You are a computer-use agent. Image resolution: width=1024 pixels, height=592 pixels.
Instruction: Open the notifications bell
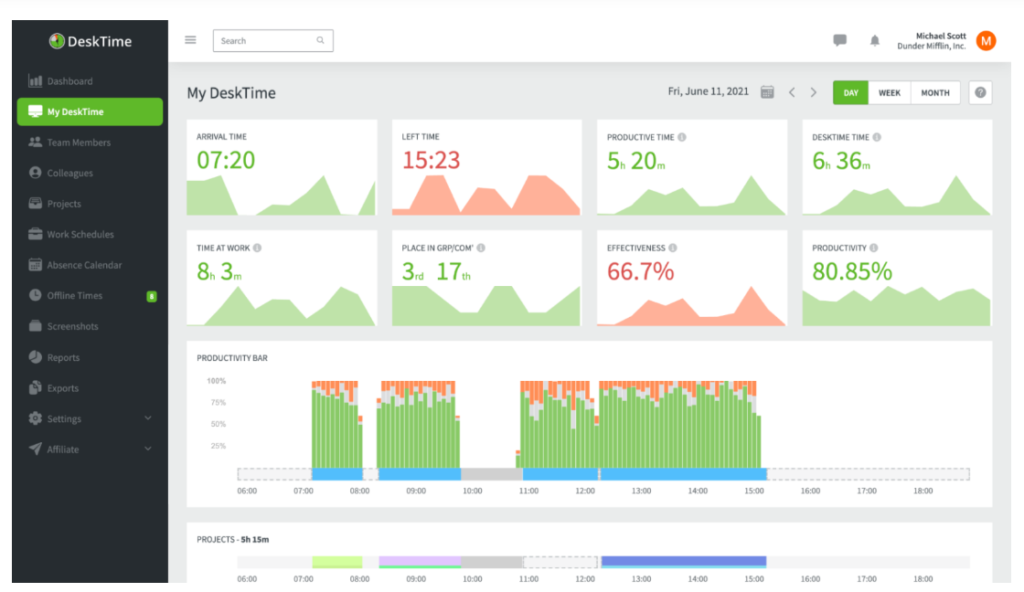tap(875, 41)
